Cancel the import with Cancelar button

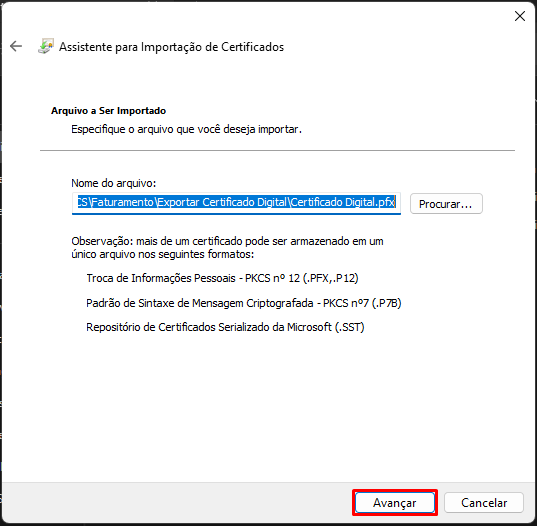point(484,502)
